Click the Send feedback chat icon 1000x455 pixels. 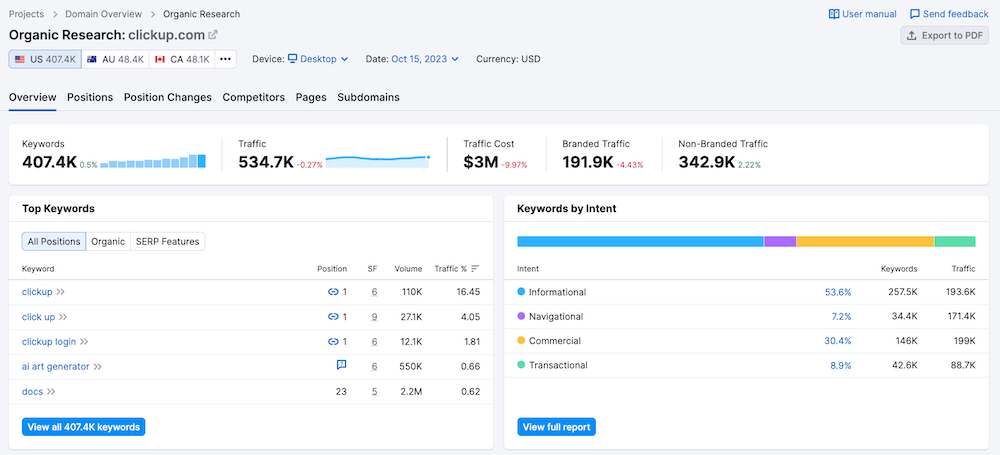coord(915,14)
